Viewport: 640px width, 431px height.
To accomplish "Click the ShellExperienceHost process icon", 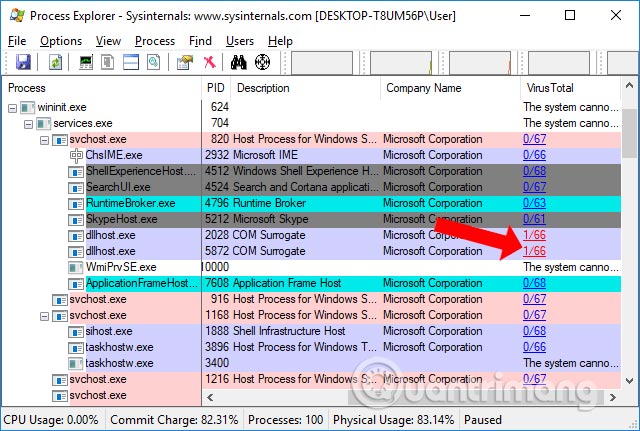I will click(76, 172).
